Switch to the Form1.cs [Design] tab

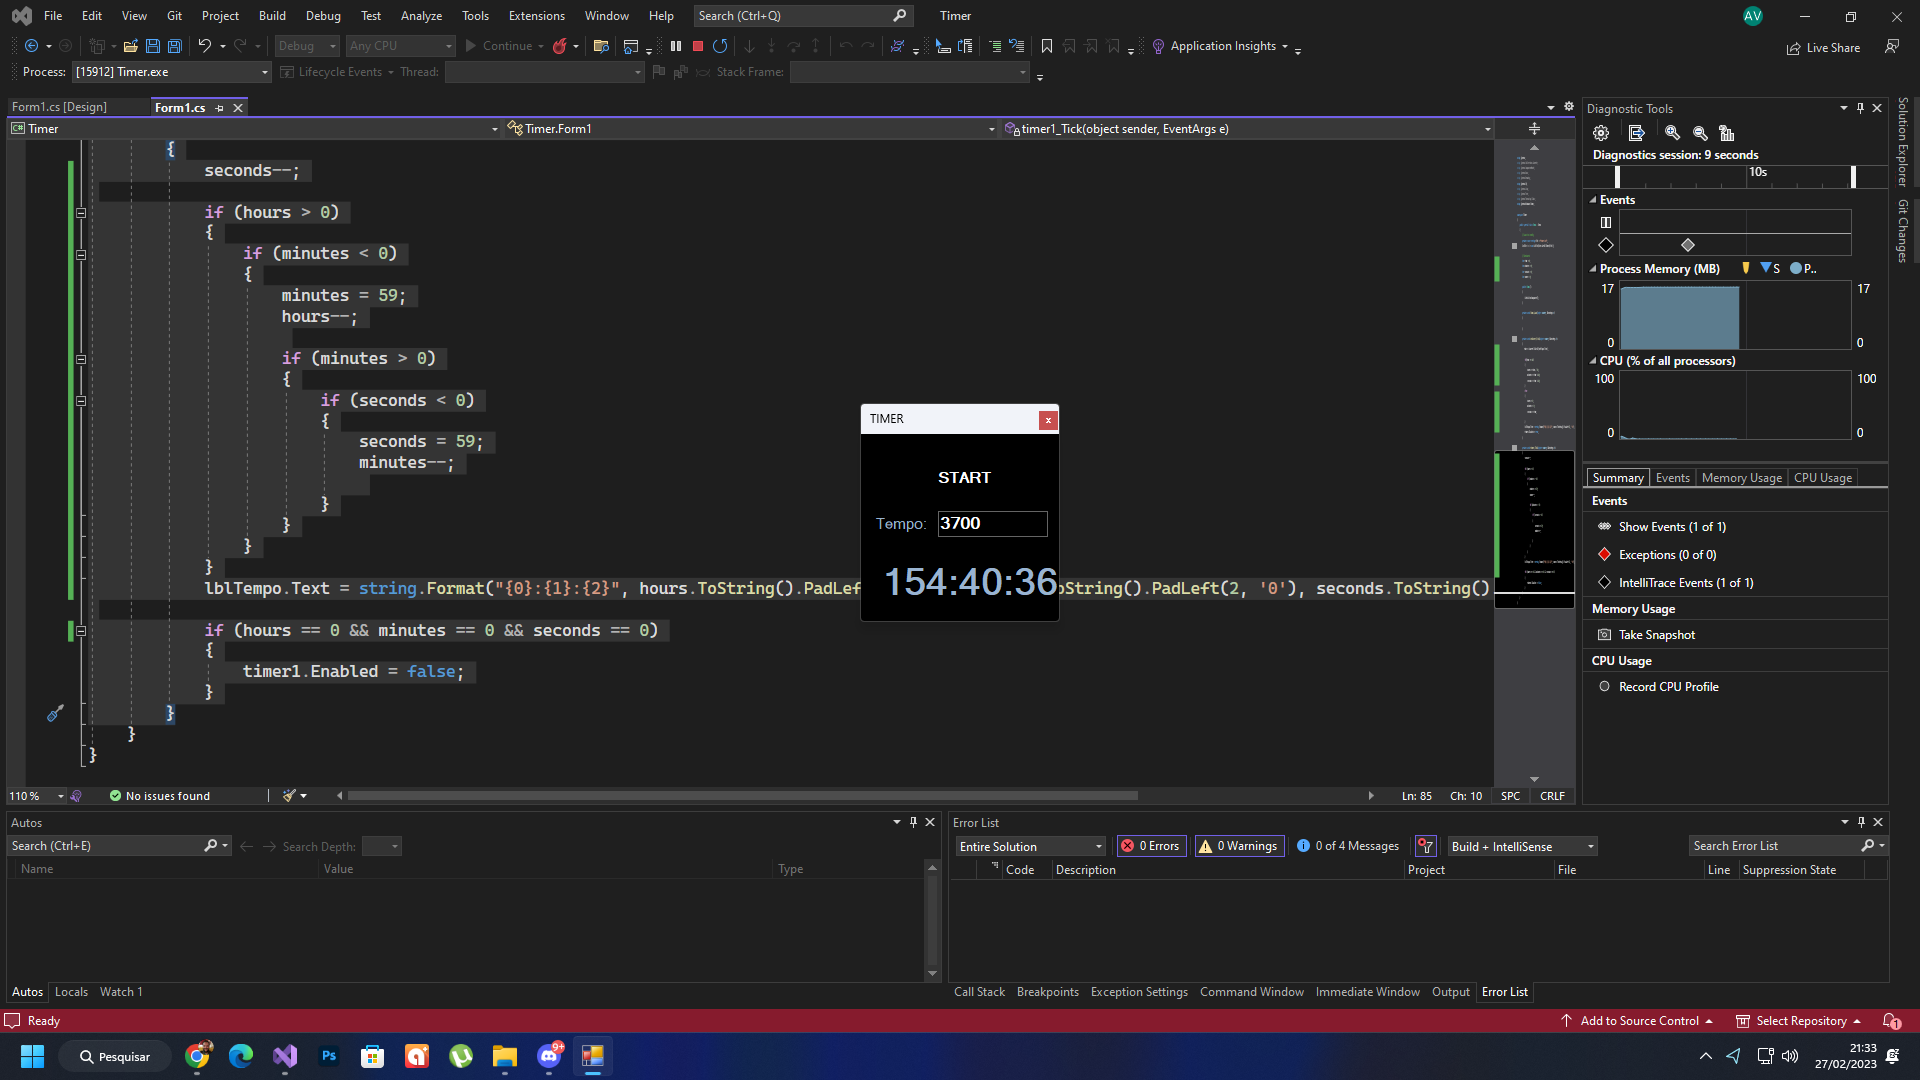point(59,107)
